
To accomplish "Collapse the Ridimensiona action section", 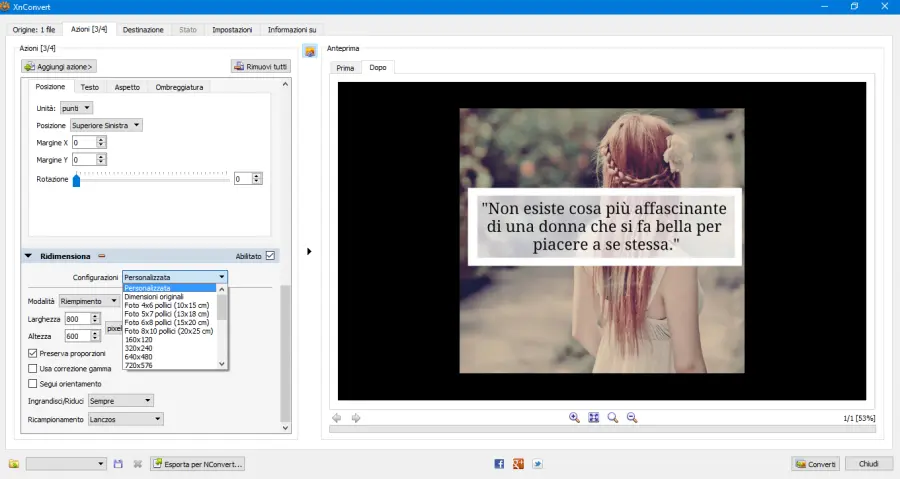I will (28, 256).
